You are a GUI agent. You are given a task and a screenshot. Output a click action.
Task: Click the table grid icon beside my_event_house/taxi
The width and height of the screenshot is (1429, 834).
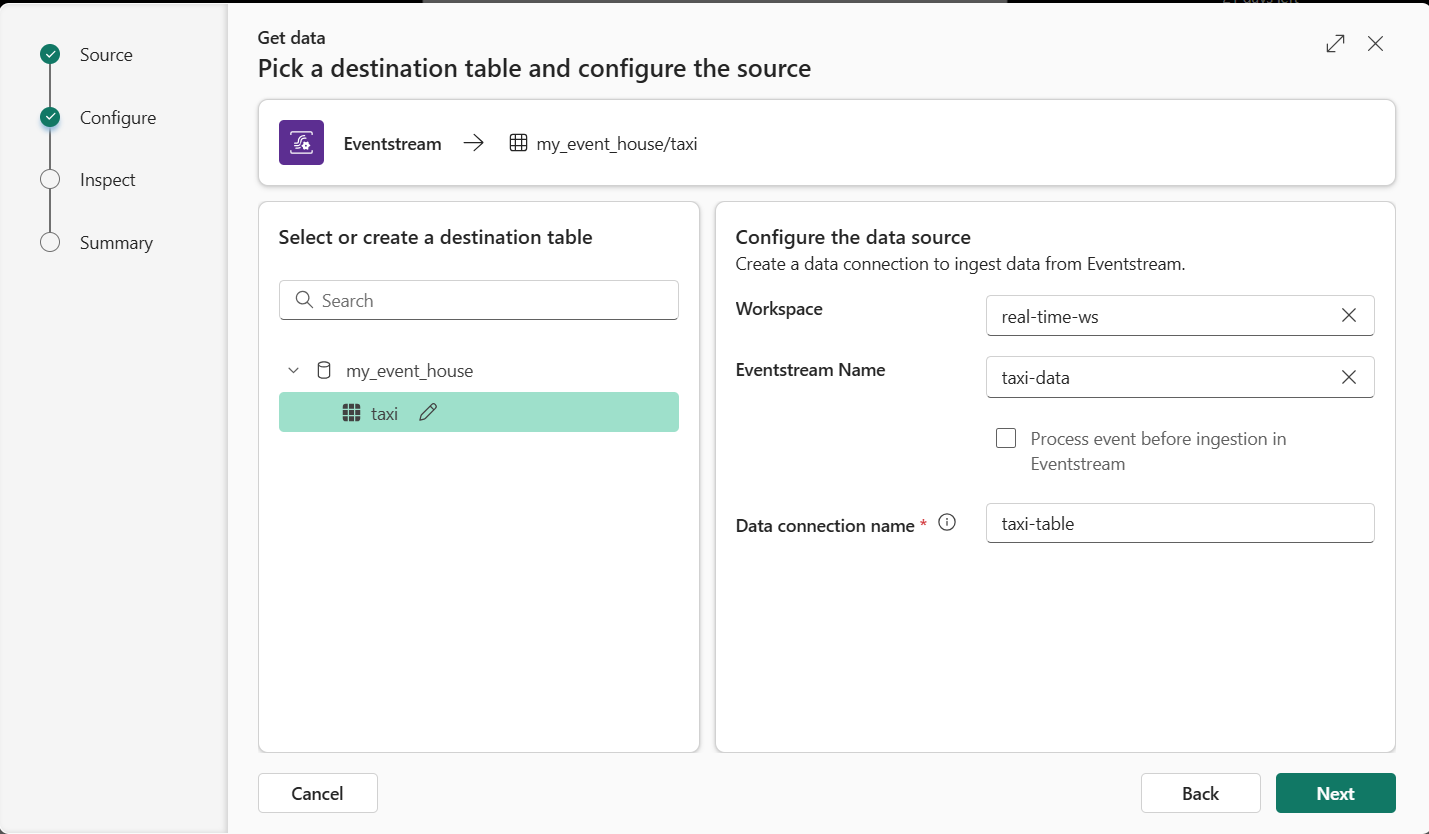click(518, 143)
